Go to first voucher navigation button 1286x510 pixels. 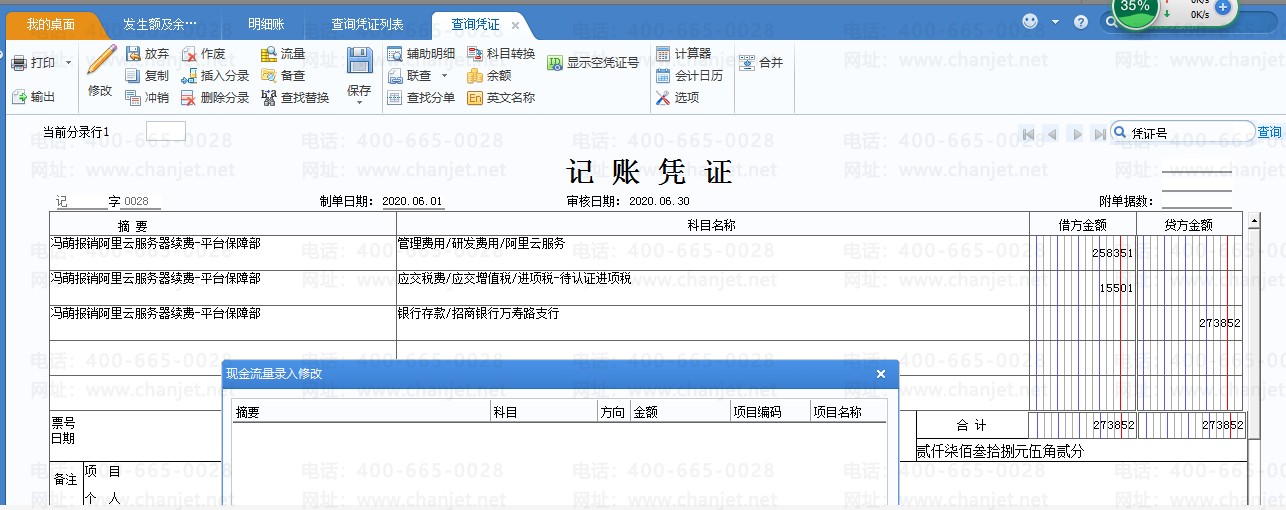point(1027,133)
